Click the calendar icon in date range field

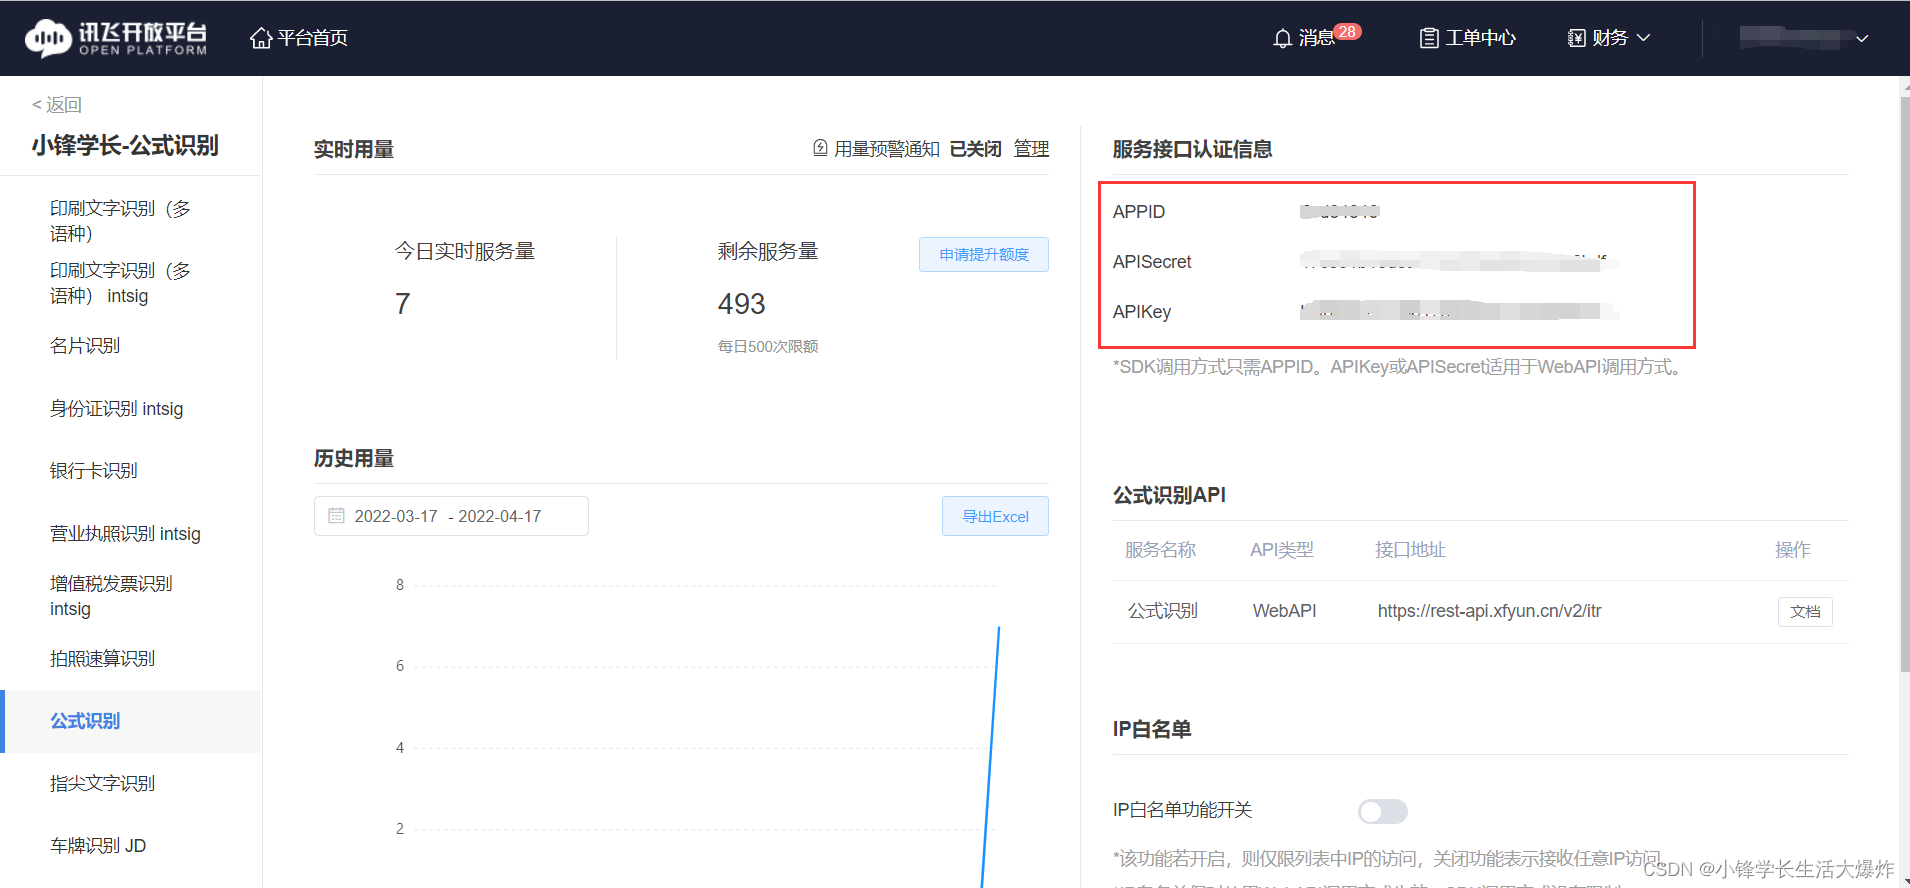click(x=336, y=516)
